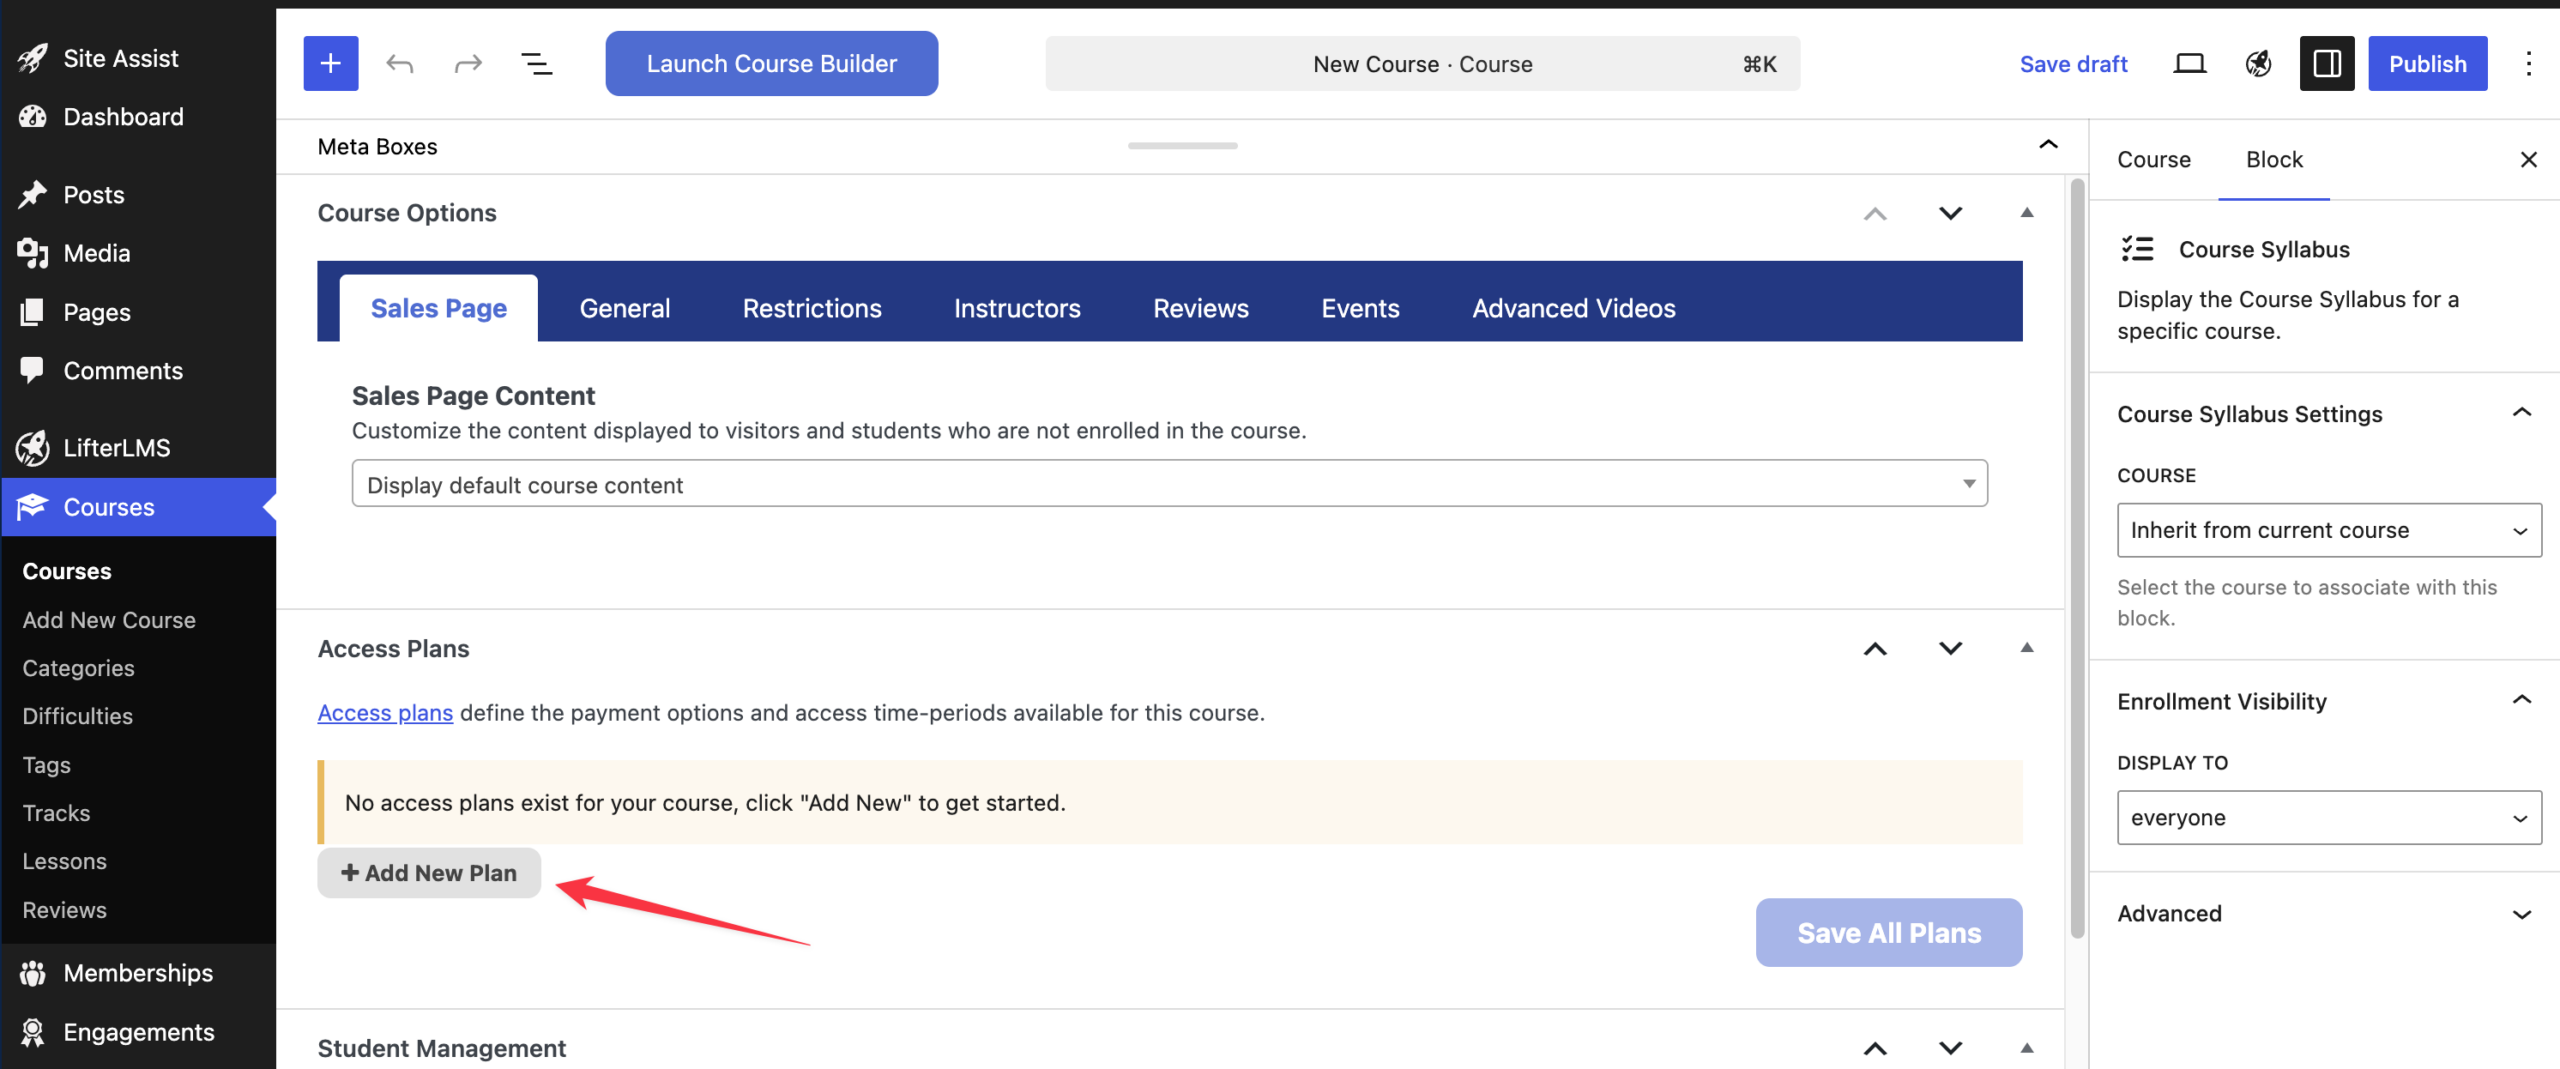Add a new access plan
The width and height of the screenshot is (2560, 1069).
[x=429, y=873]
